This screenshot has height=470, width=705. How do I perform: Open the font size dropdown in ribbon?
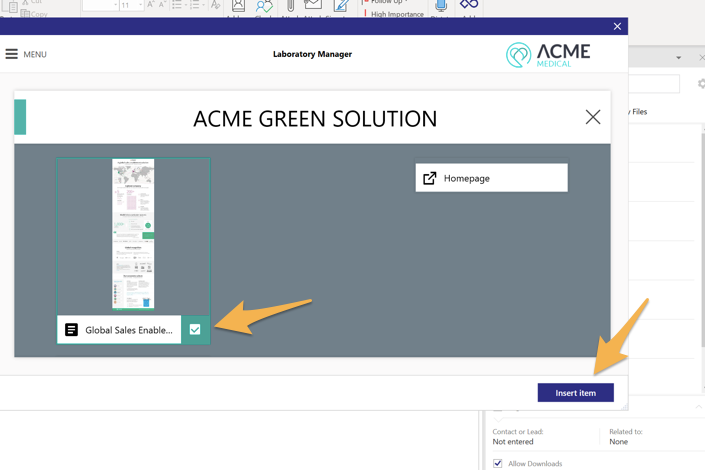140,5
